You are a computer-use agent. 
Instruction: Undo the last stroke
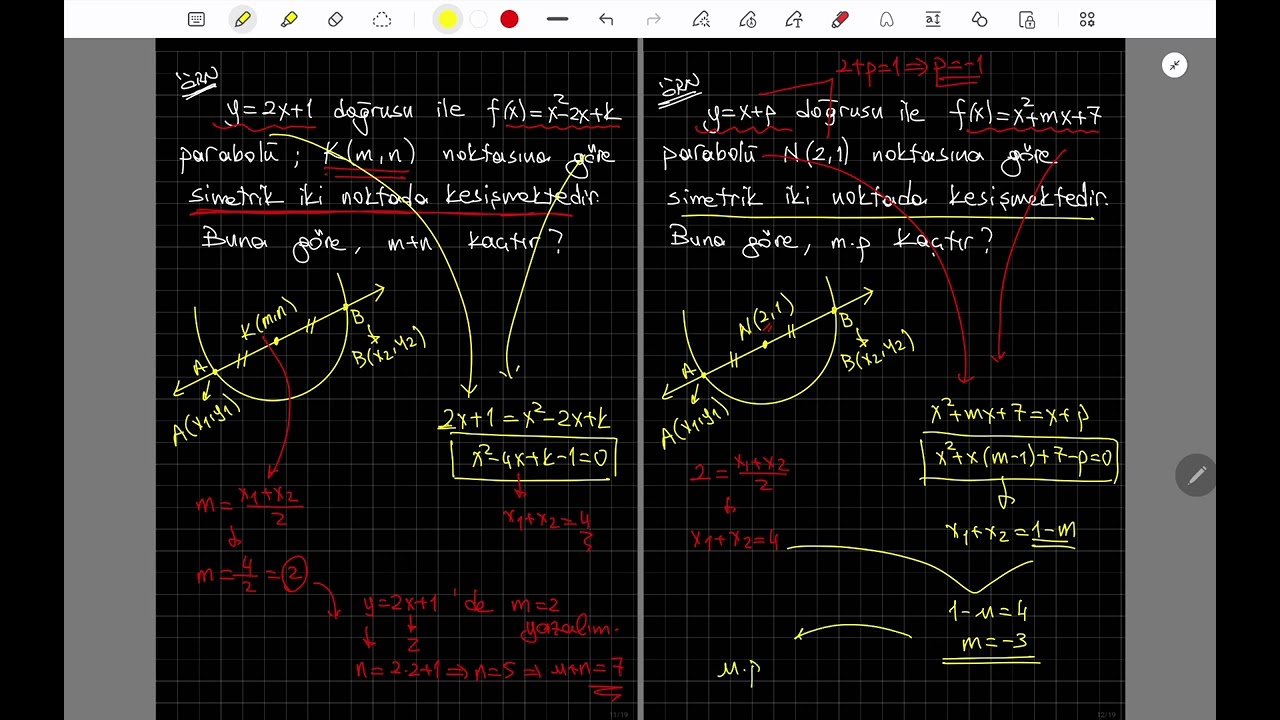(606, 19)
